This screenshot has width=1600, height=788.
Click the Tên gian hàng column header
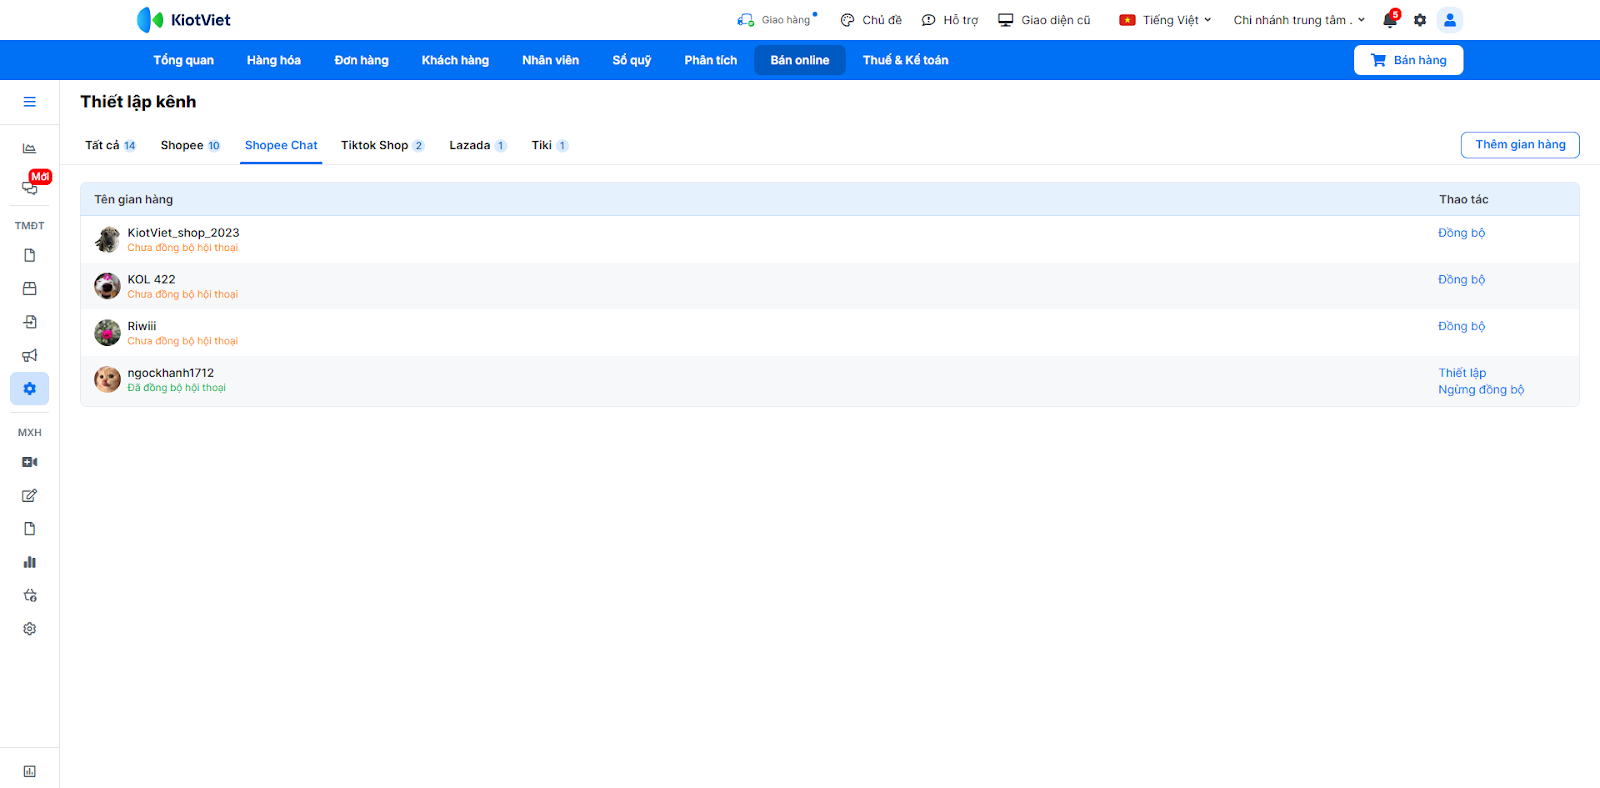(x=133, y=200)
